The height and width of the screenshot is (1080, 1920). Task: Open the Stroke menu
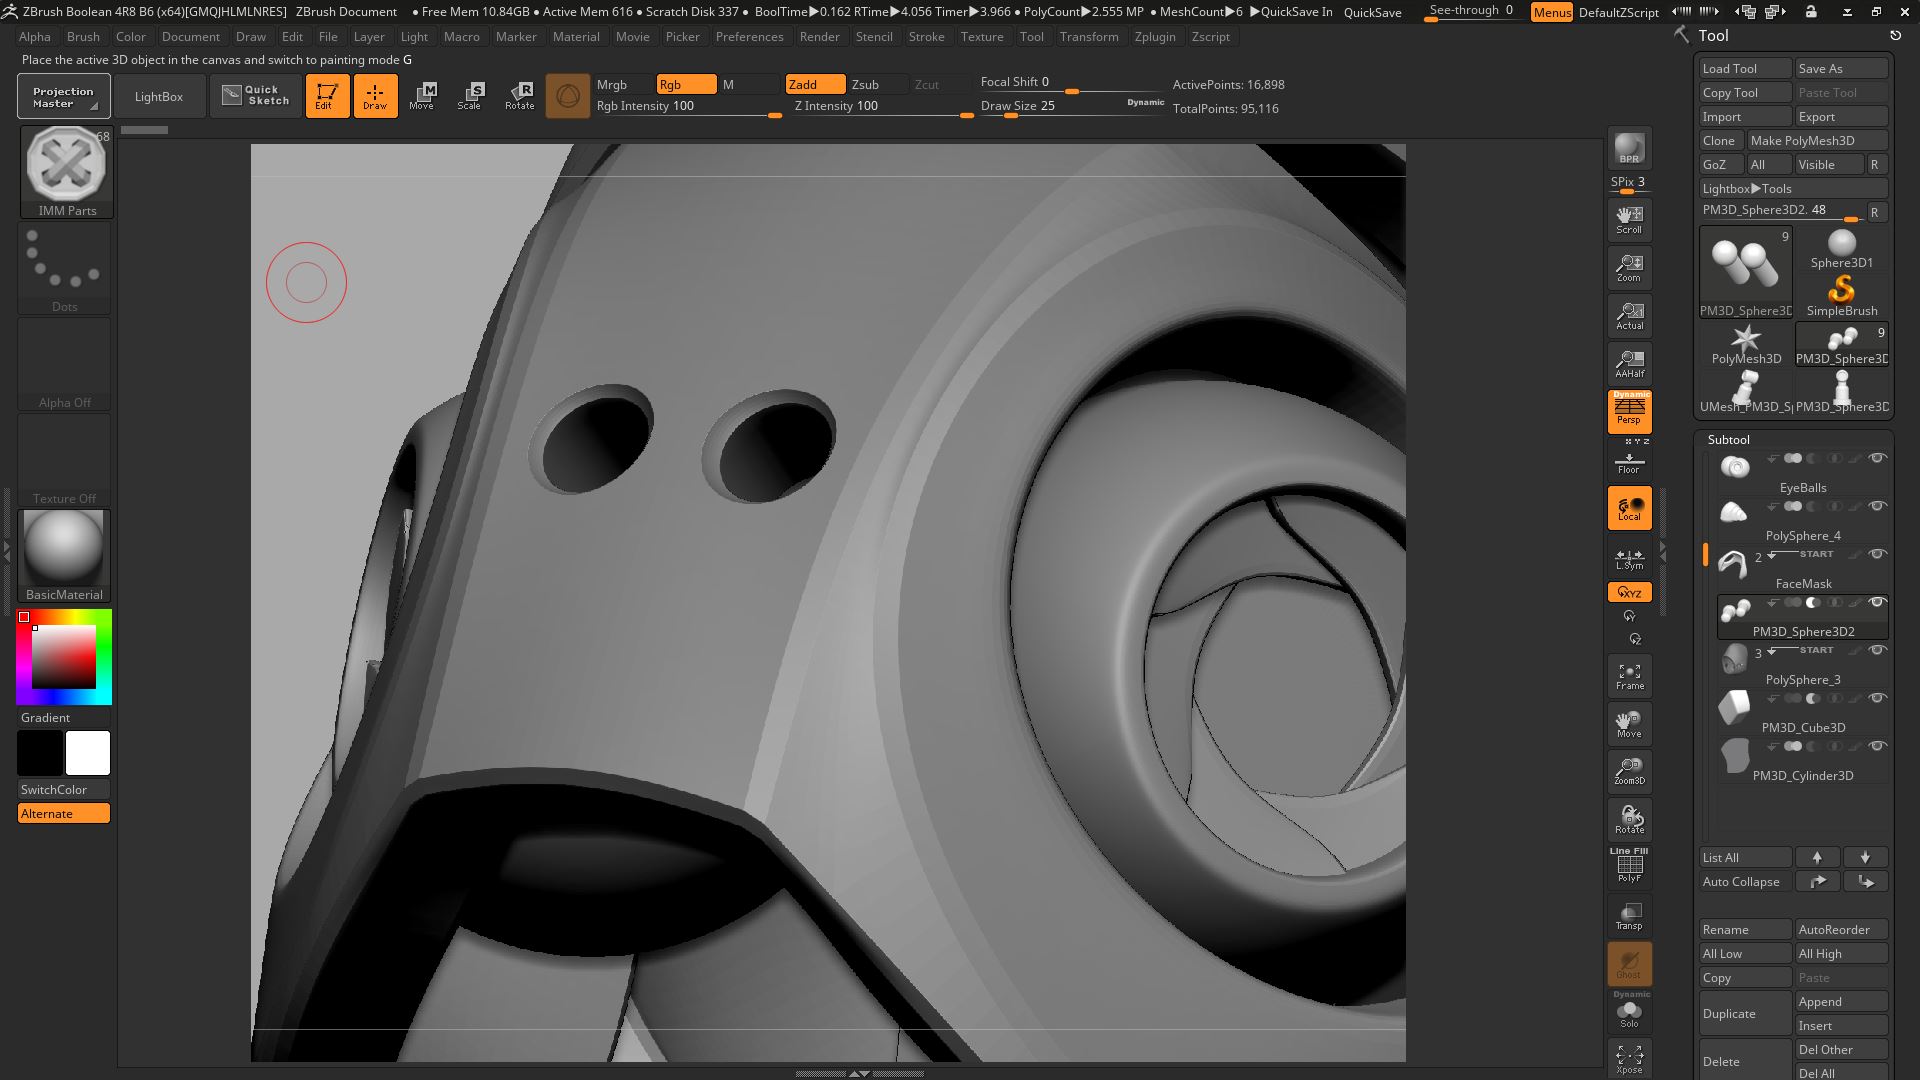tap(926, 36)
